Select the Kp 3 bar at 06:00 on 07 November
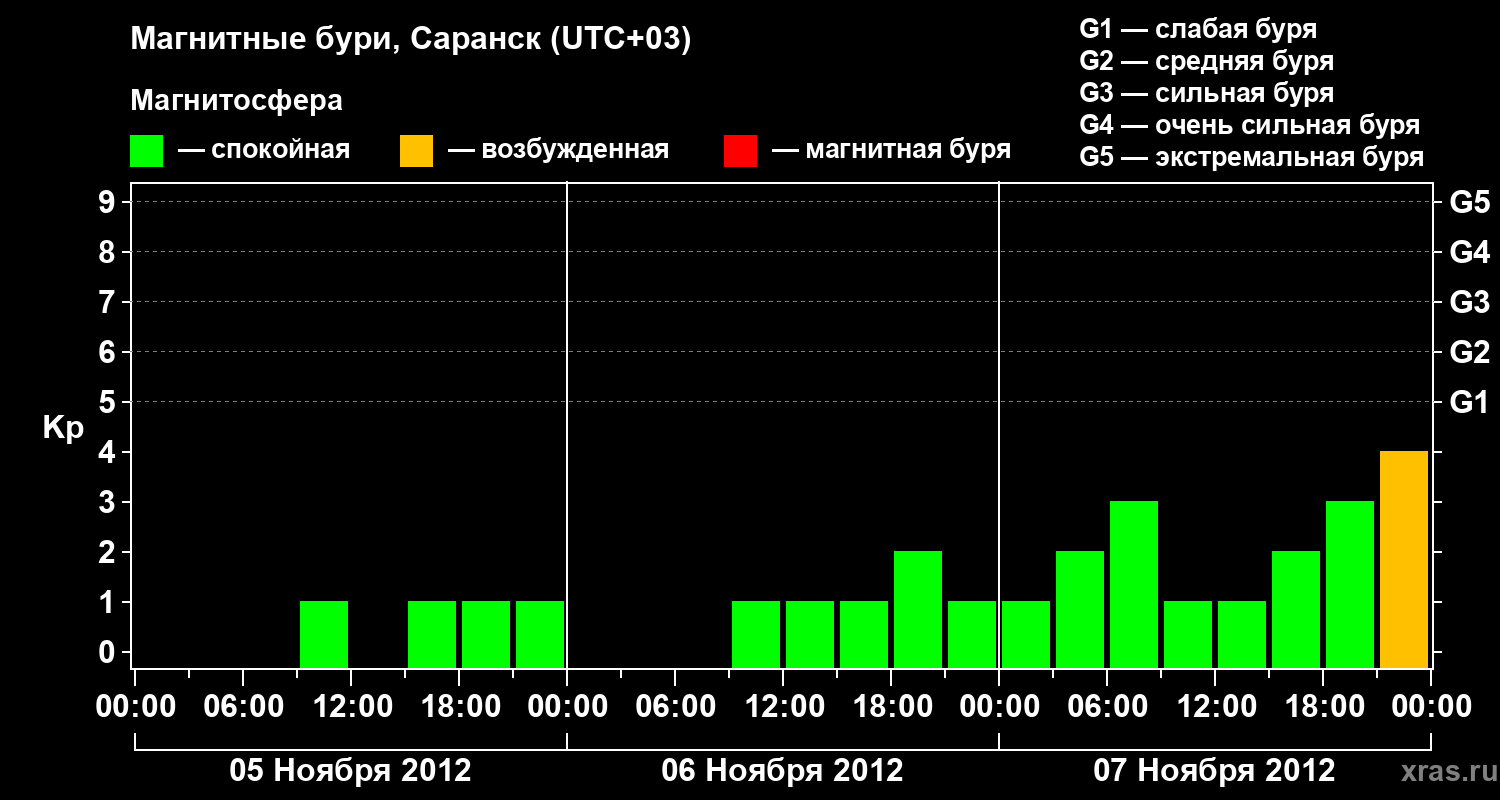 pos(1134,584)
